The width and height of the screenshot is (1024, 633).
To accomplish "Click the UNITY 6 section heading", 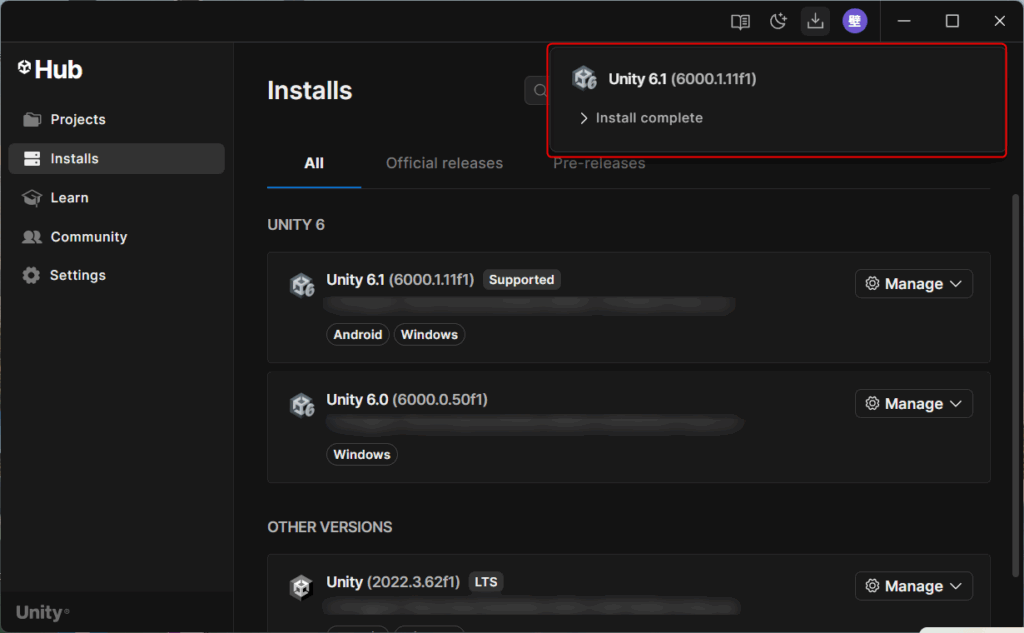I will point(296,225).
